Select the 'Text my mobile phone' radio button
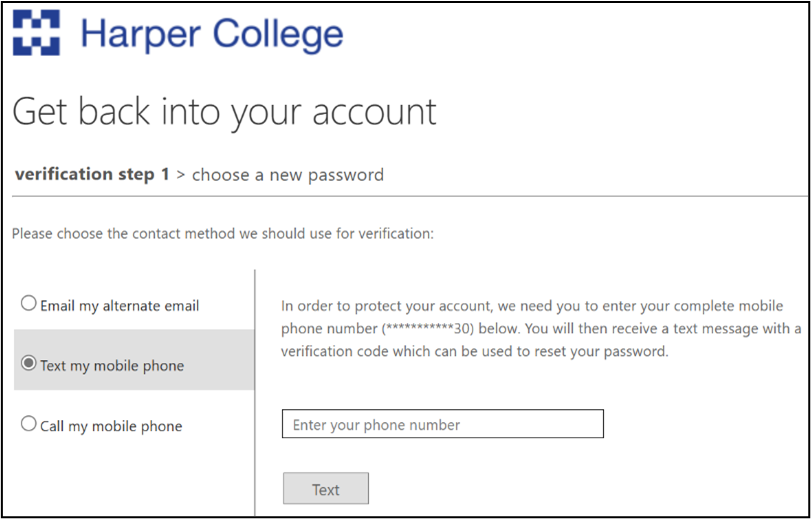 (29, 364)
